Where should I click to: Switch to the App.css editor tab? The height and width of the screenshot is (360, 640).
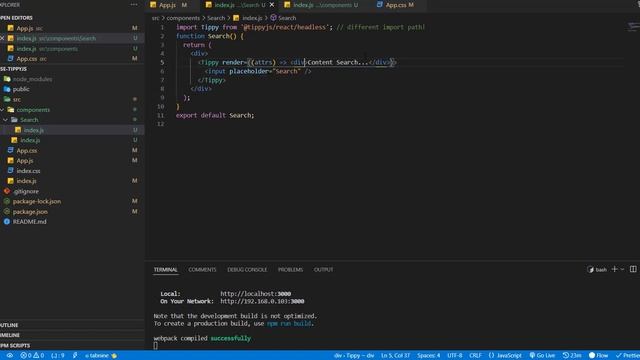tap(395, 5)
